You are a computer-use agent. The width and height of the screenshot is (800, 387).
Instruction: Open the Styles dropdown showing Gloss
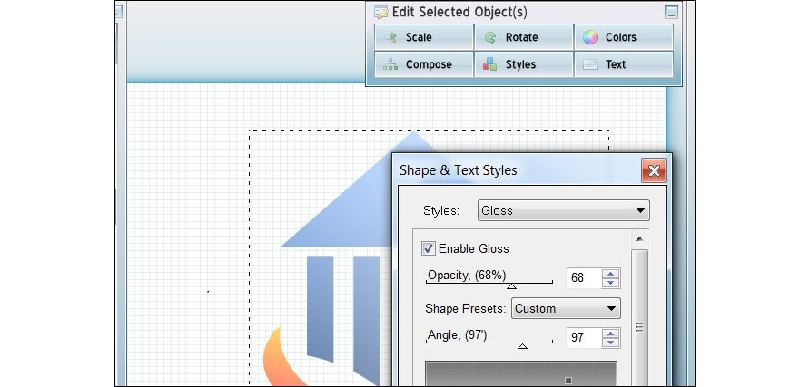coord(563,210)
